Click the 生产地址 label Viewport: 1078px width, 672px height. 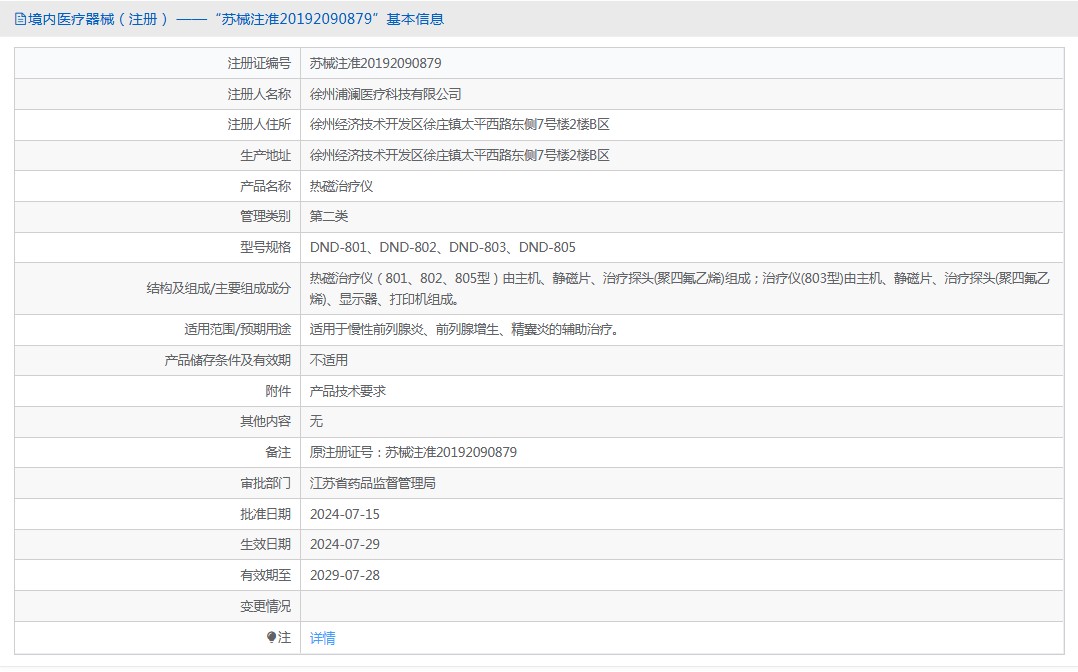click(265, 155)
